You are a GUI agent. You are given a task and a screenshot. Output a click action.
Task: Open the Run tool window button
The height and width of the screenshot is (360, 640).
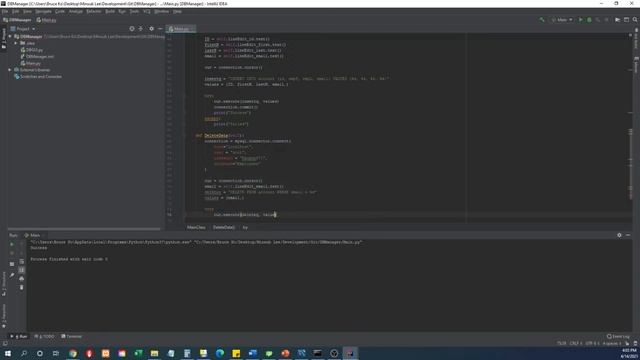(19, 336)
